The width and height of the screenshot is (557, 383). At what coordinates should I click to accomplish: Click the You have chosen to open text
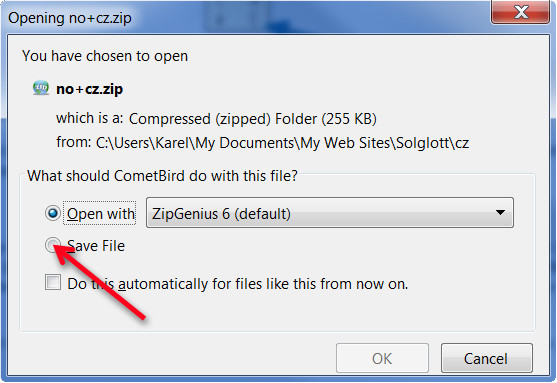point(105,56)
